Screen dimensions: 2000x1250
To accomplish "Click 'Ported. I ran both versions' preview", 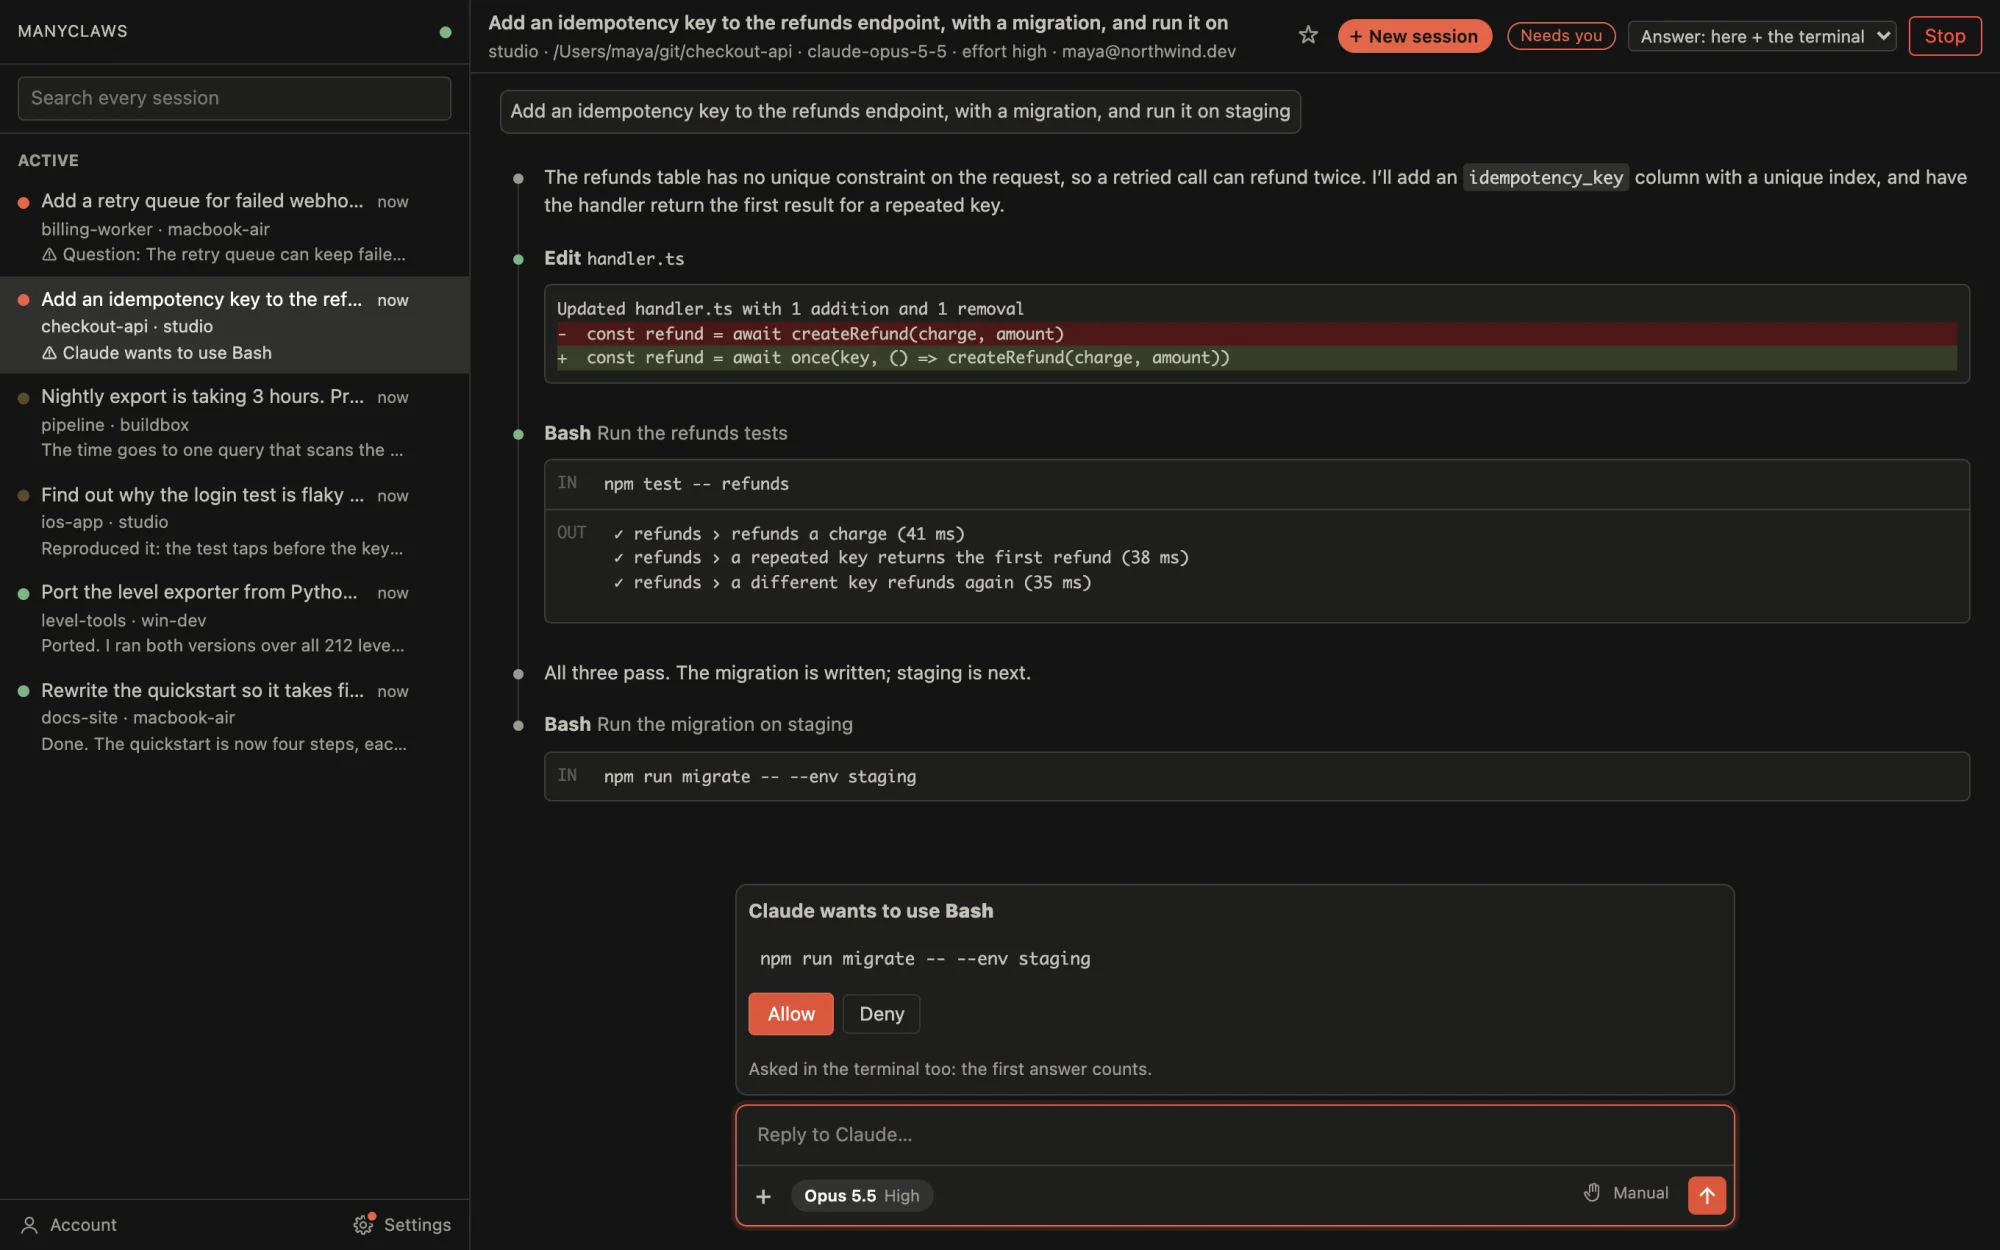I will 222,646.
